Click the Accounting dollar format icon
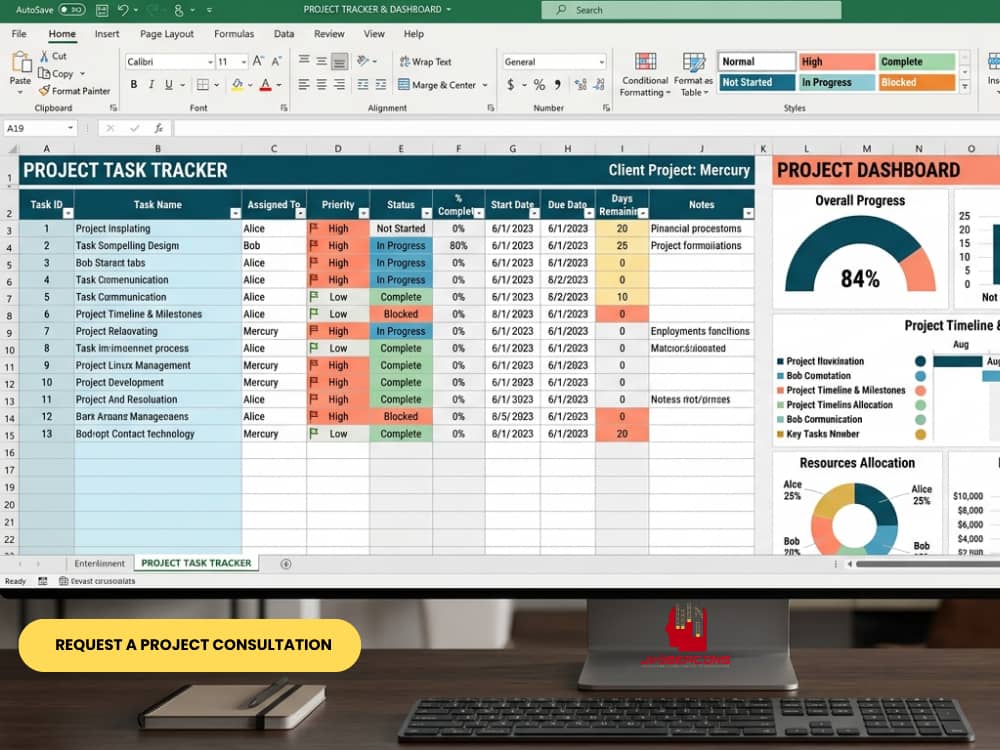The image size is (1000, 750). coord(511,84)
